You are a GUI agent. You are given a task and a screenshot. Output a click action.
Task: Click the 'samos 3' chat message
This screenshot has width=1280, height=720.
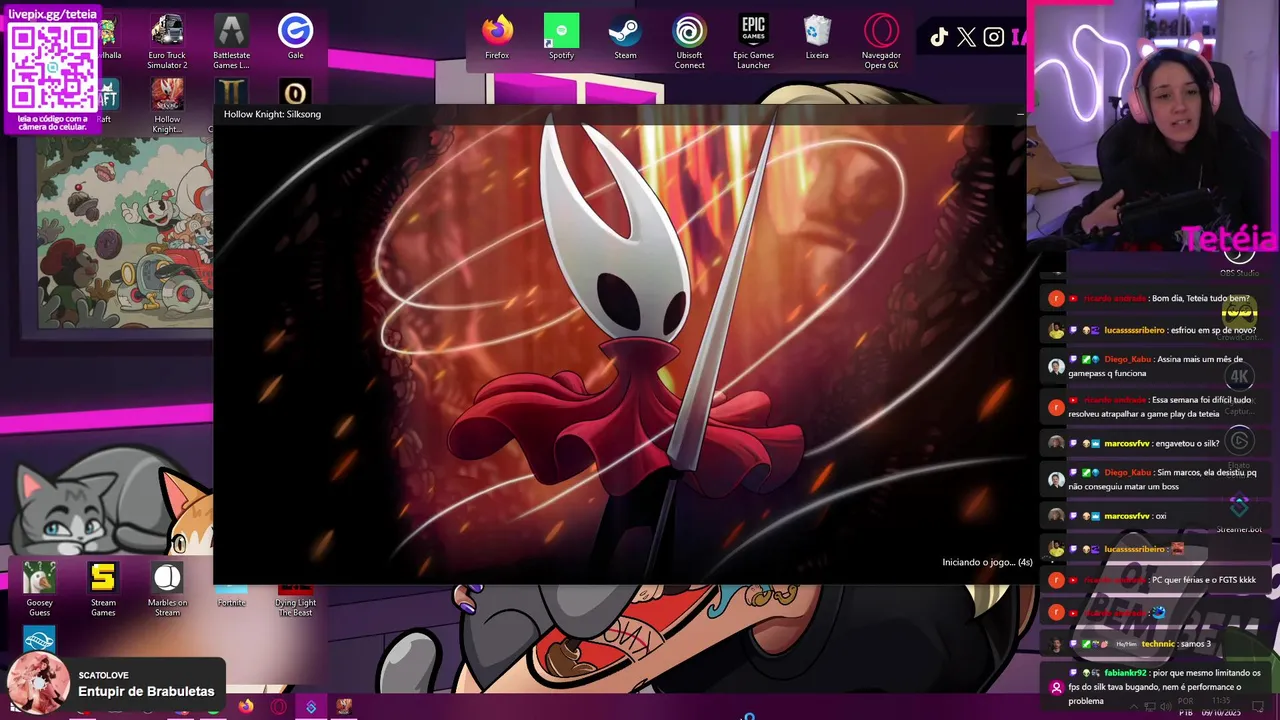click(x=1194, y=644)
